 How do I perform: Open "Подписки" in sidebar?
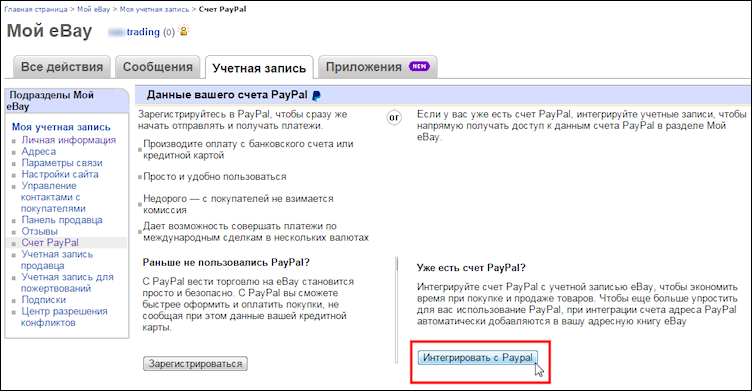click(44, 300)
